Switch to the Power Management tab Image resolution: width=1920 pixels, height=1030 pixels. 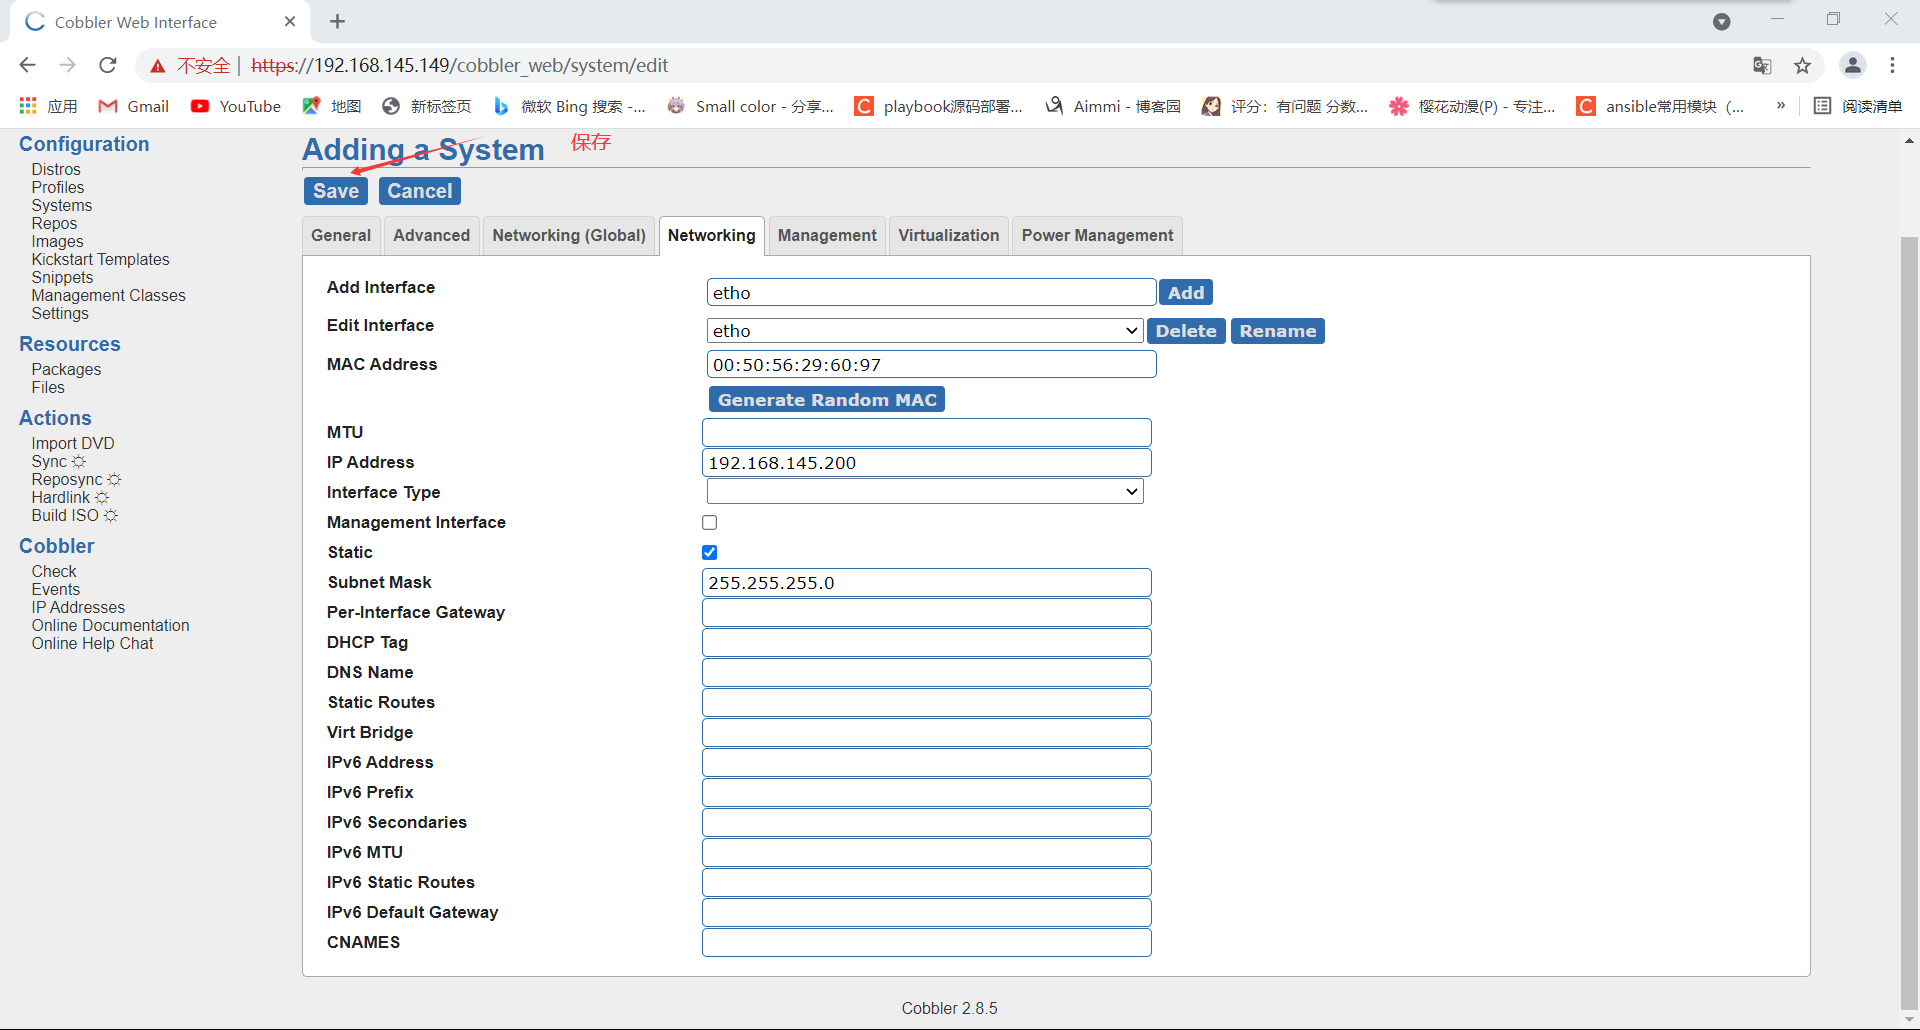click(x=1097, y=236)
